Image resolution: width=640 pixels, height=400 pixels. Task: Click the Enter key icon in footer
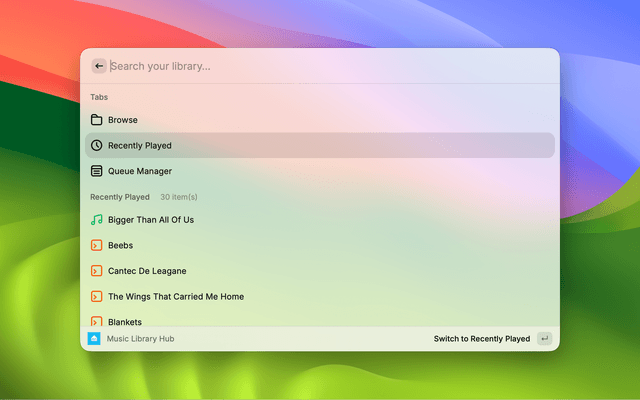[x=544, y=339]
